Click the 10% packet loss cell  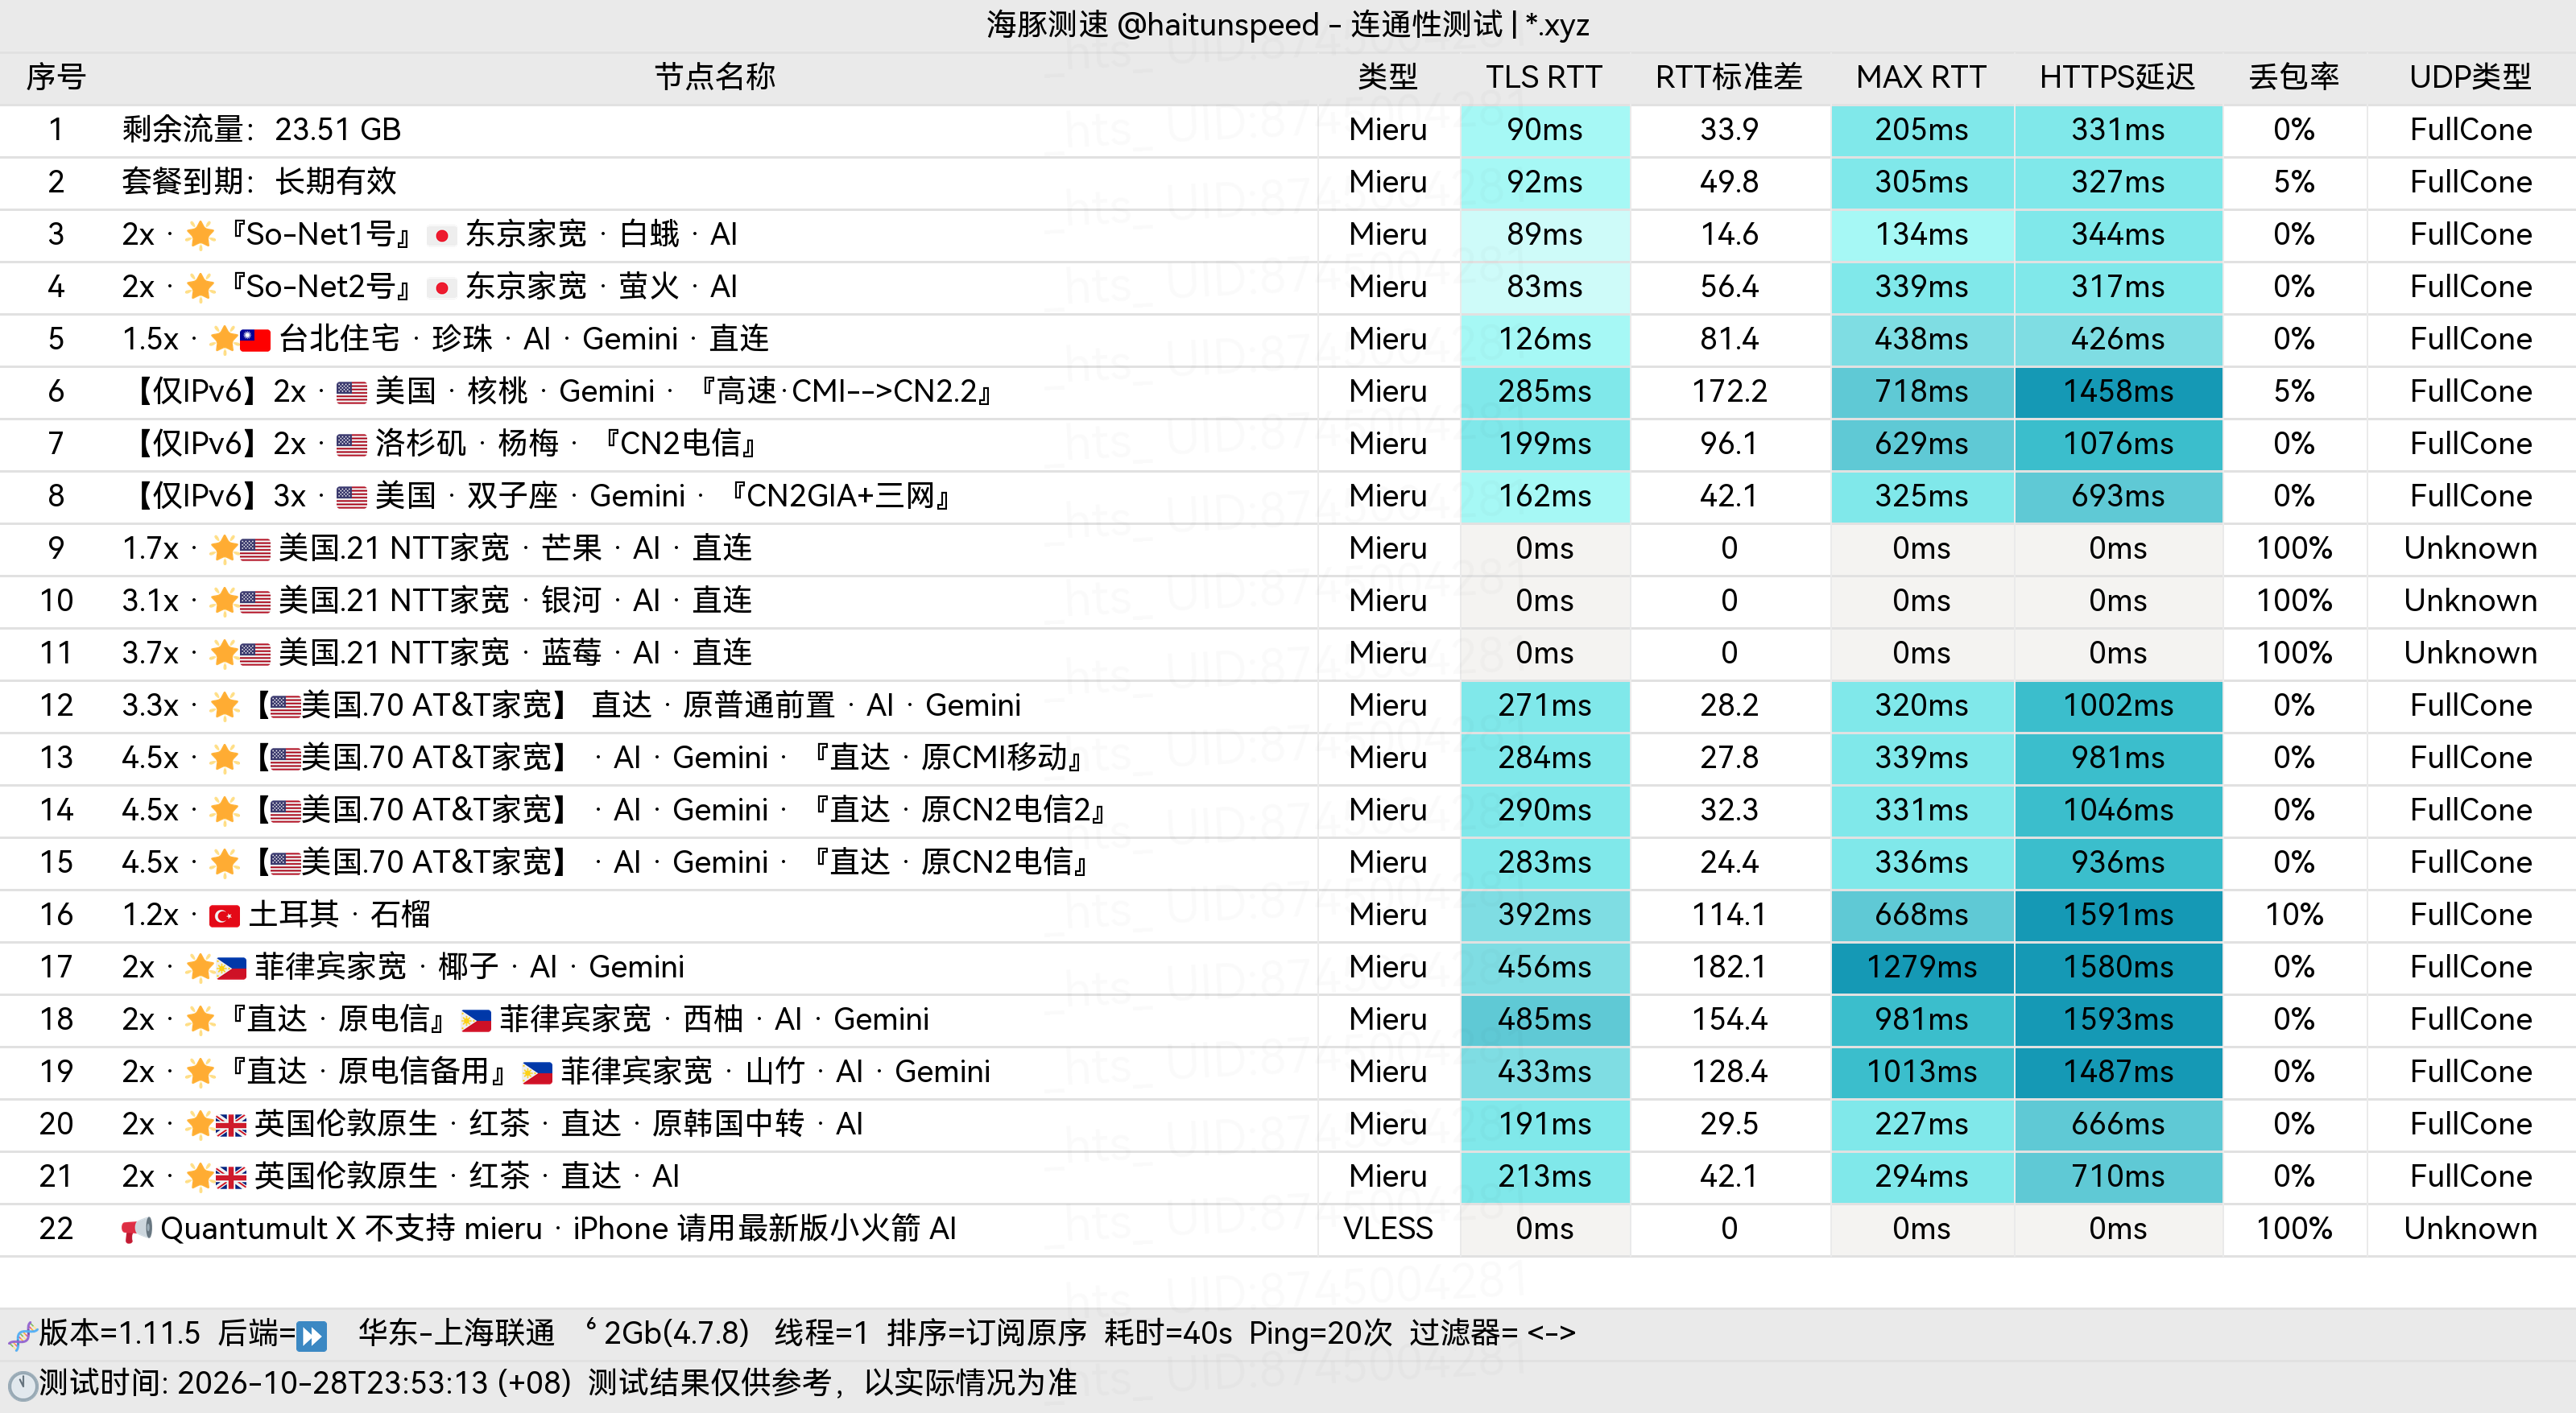tap(2293, 915)
